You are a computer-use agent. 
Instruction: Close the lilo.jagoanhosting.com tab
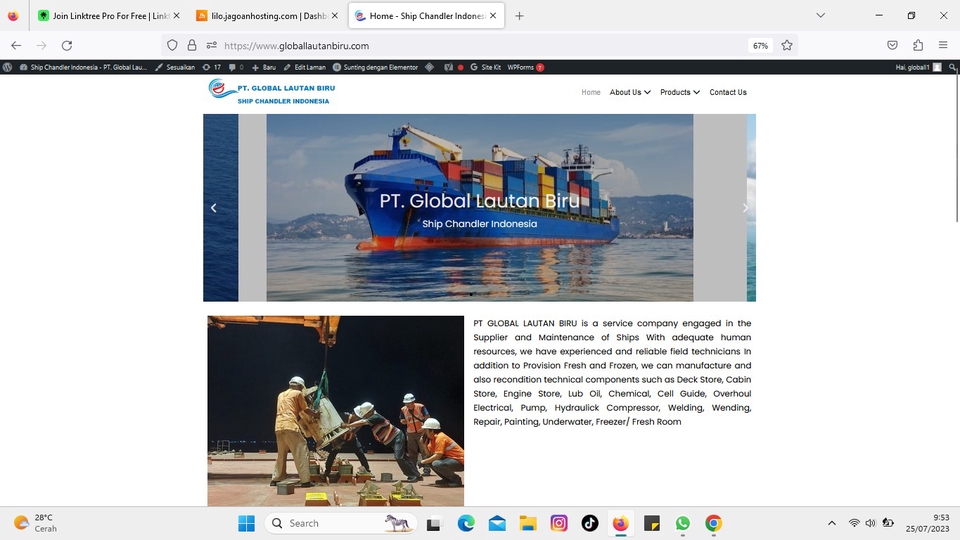click(334, 16)
